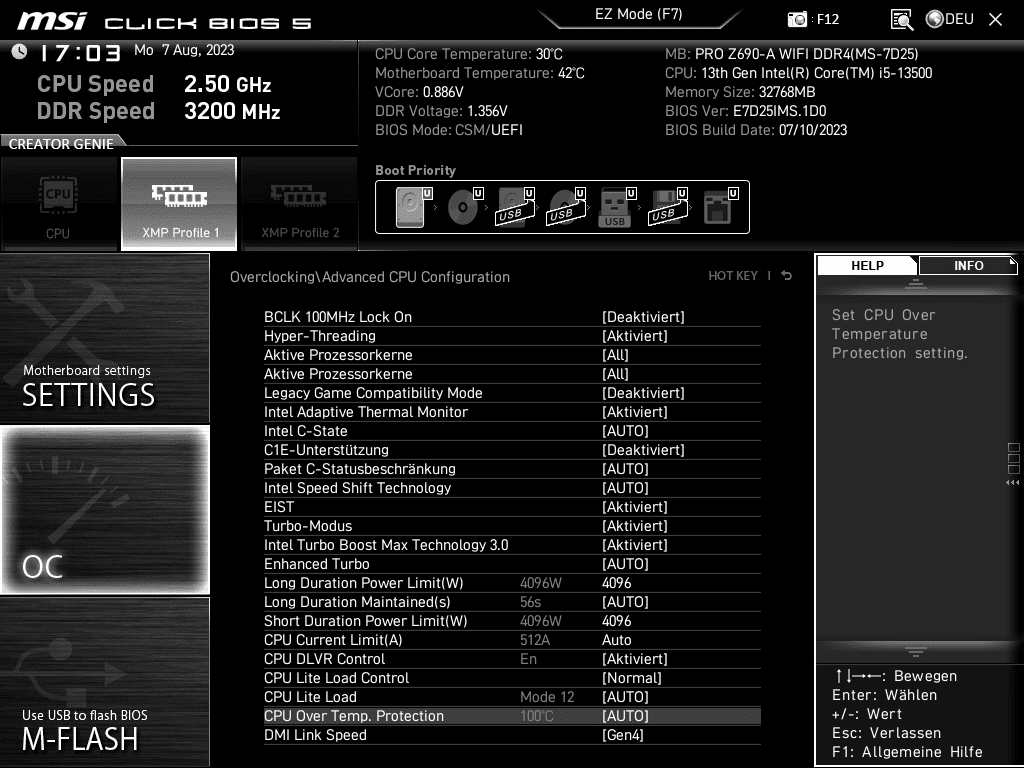This screenshot has width=1024, height=768.
Task: Toggle BCLK 100MHz Lock On setting
Action: coord(512,317)
